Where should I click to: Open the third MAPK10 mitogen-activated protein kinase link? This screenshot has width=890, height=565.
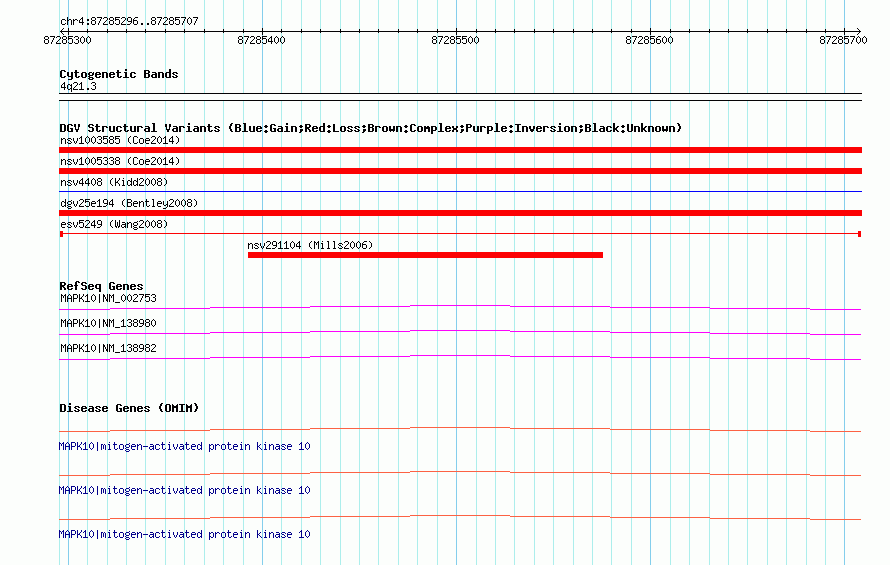(x=184, y=534)
